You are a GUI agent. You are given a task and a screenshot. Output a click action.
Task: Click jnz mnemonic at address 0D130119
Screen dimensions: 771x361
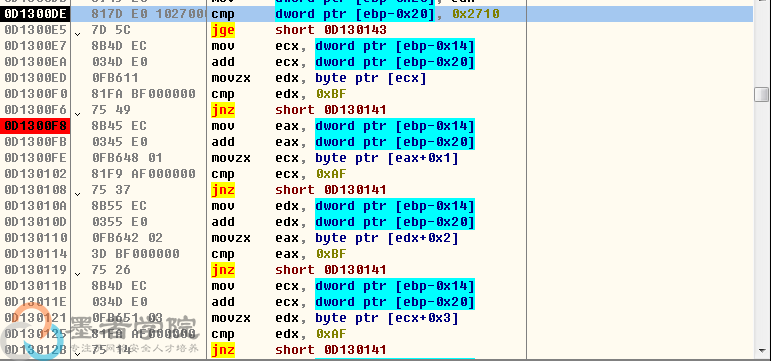click(223, 270)
